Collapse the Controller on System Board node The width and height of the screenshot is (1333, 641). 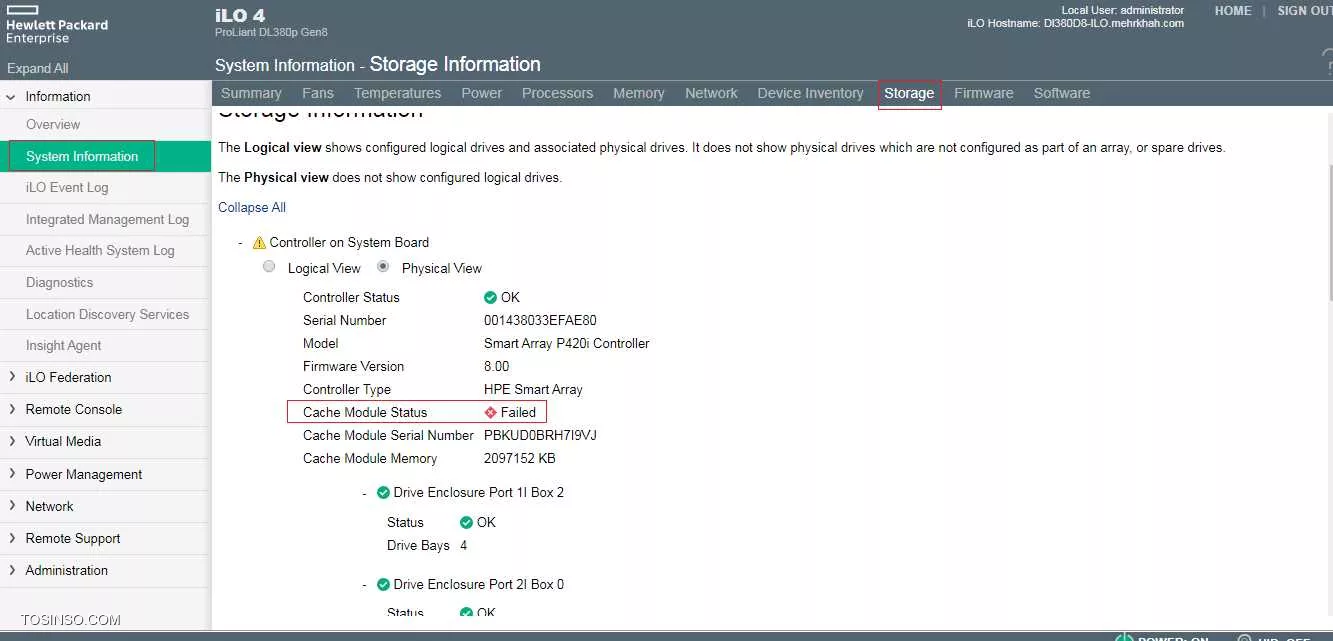tap(240, 242)
